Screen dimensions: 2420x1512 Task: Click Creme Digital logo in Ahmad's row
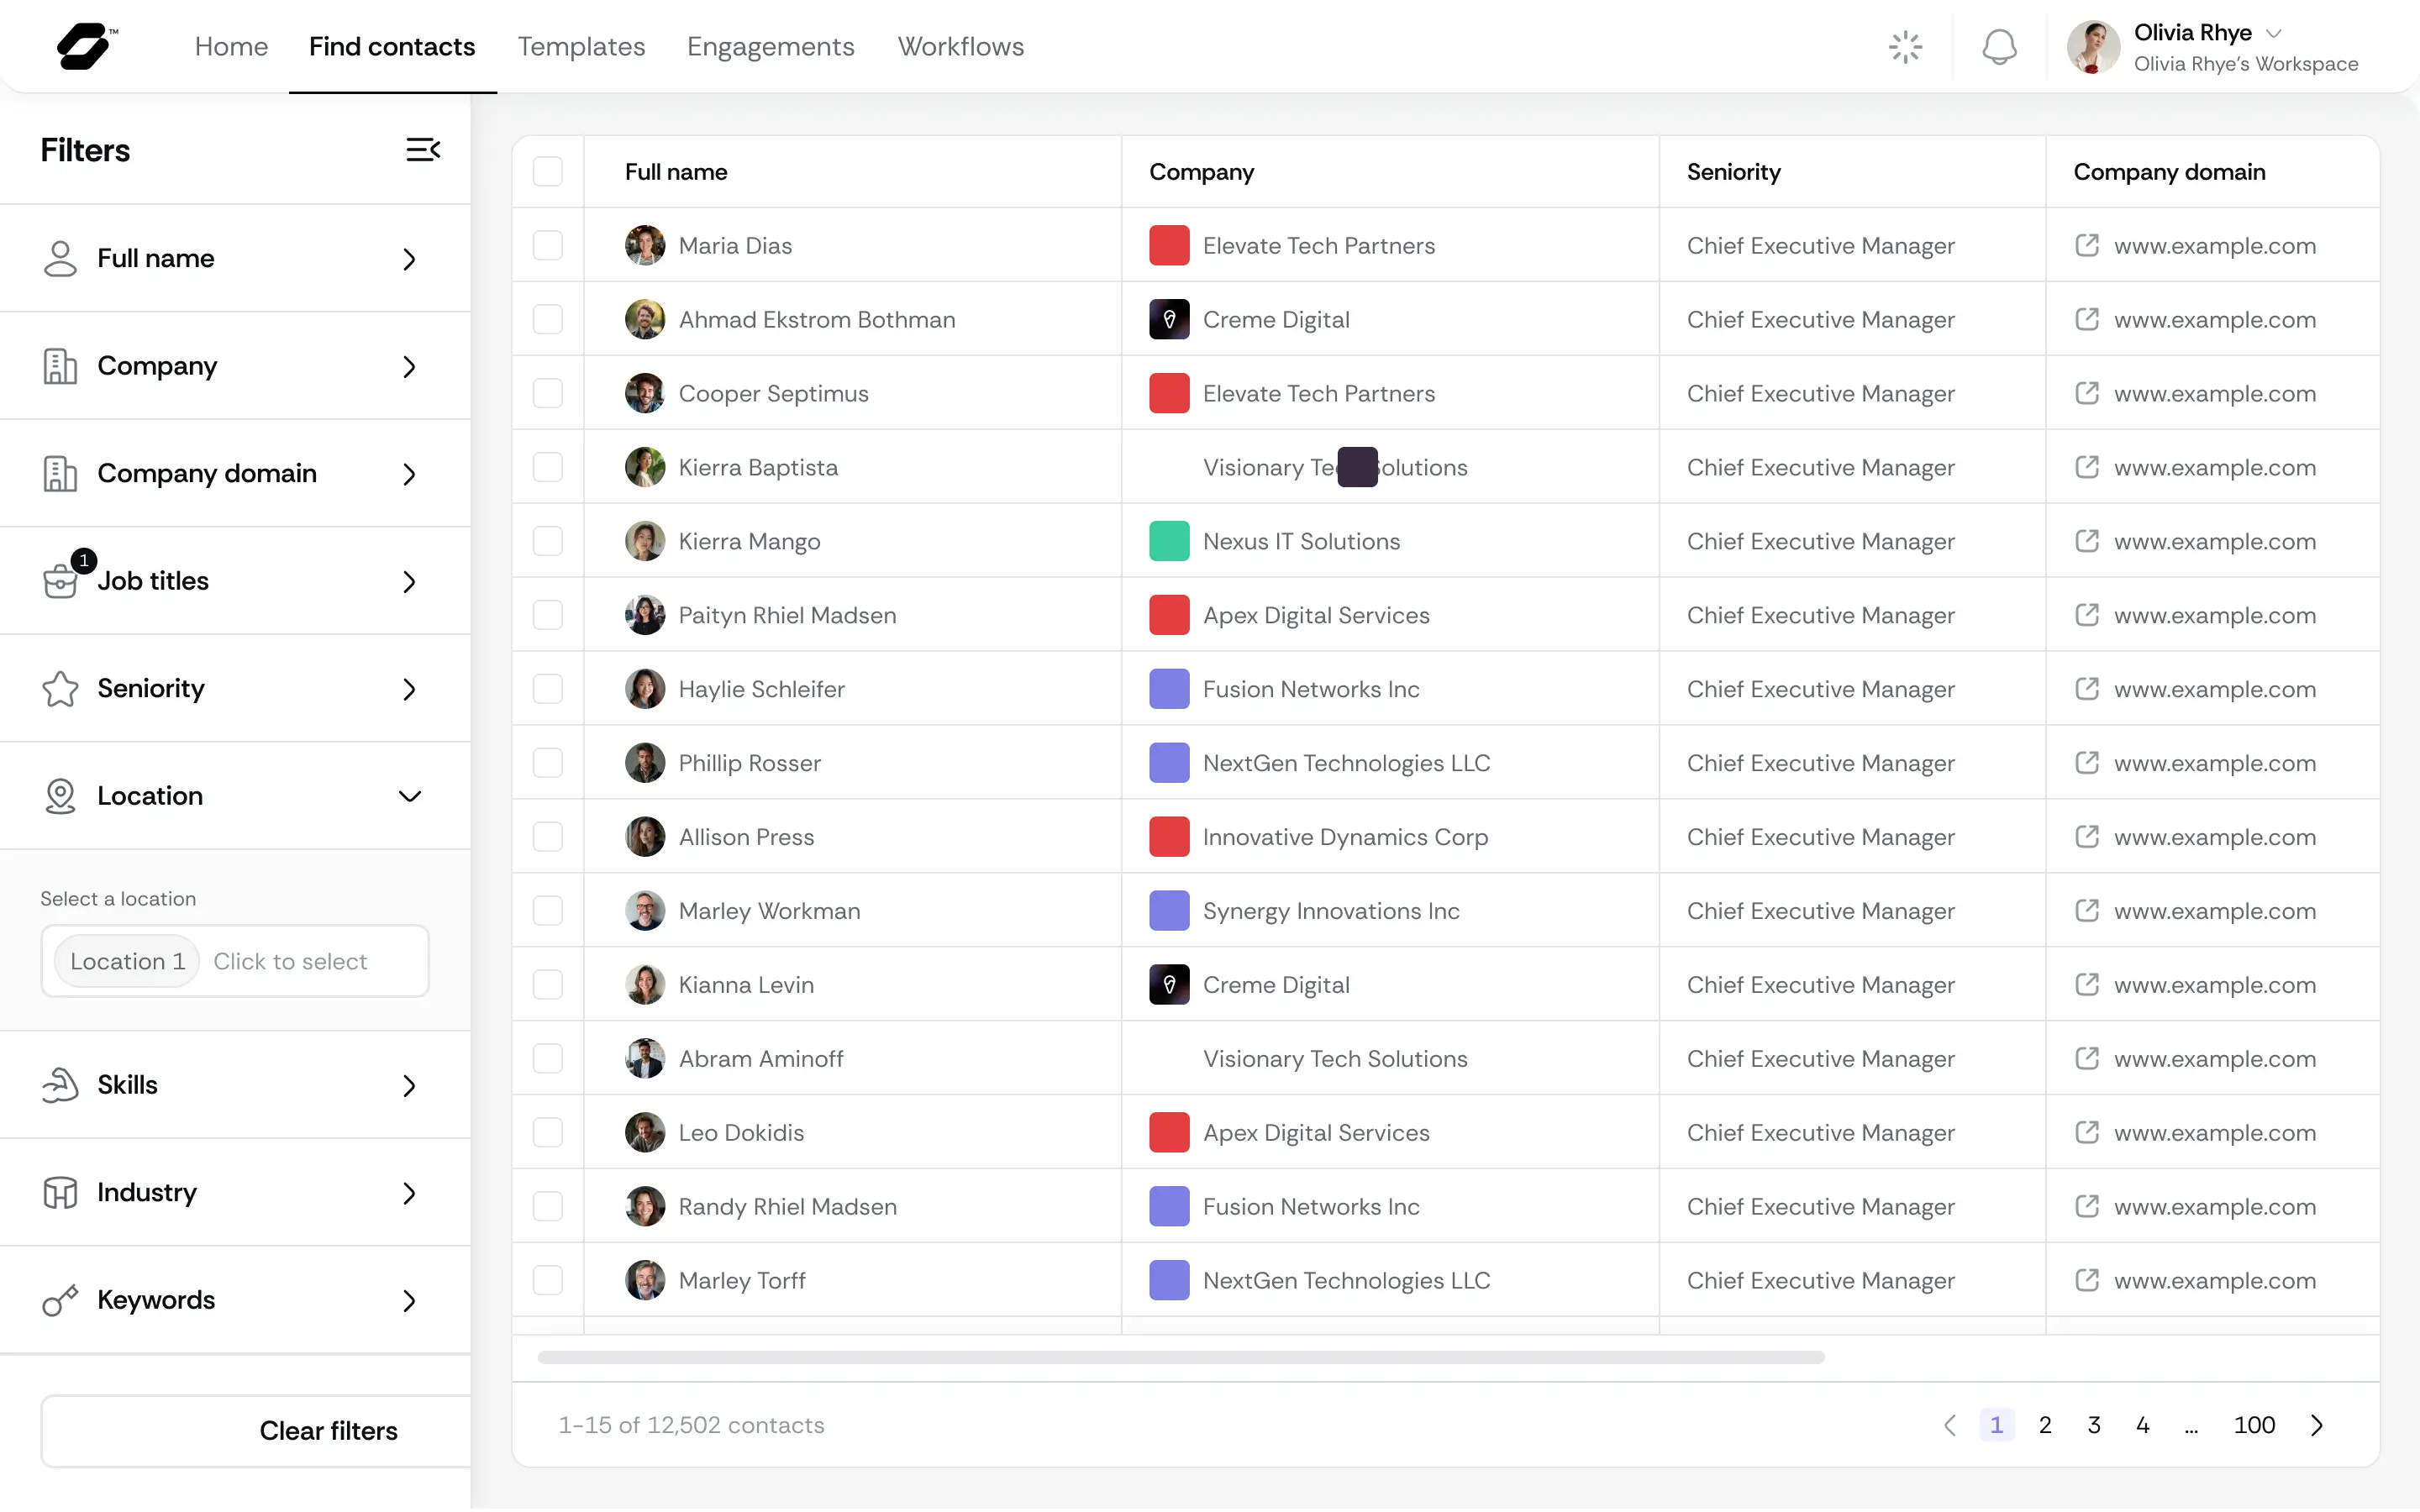point(1169,319)
